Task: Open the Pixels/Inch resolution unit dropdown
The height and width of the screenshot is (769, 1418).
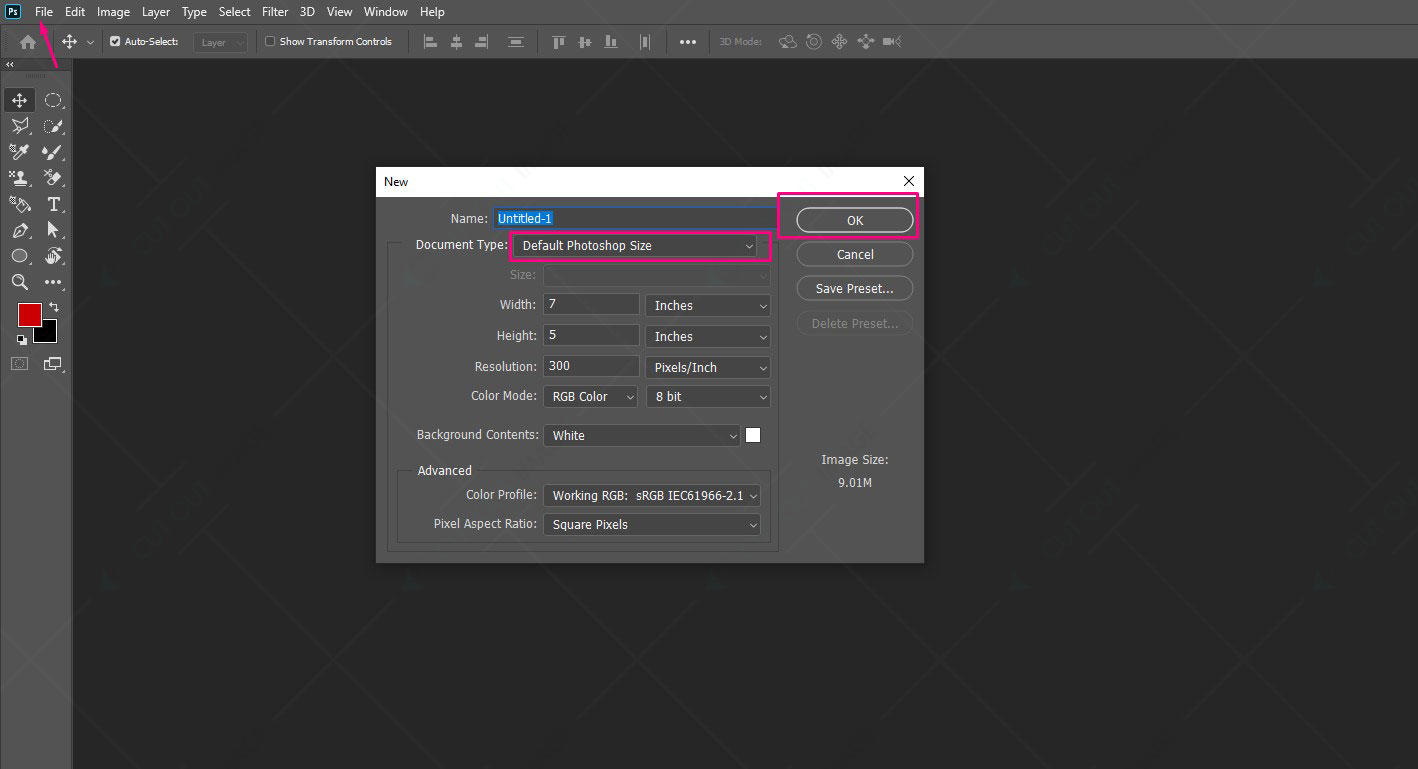Action: click(x=708, y=368)
